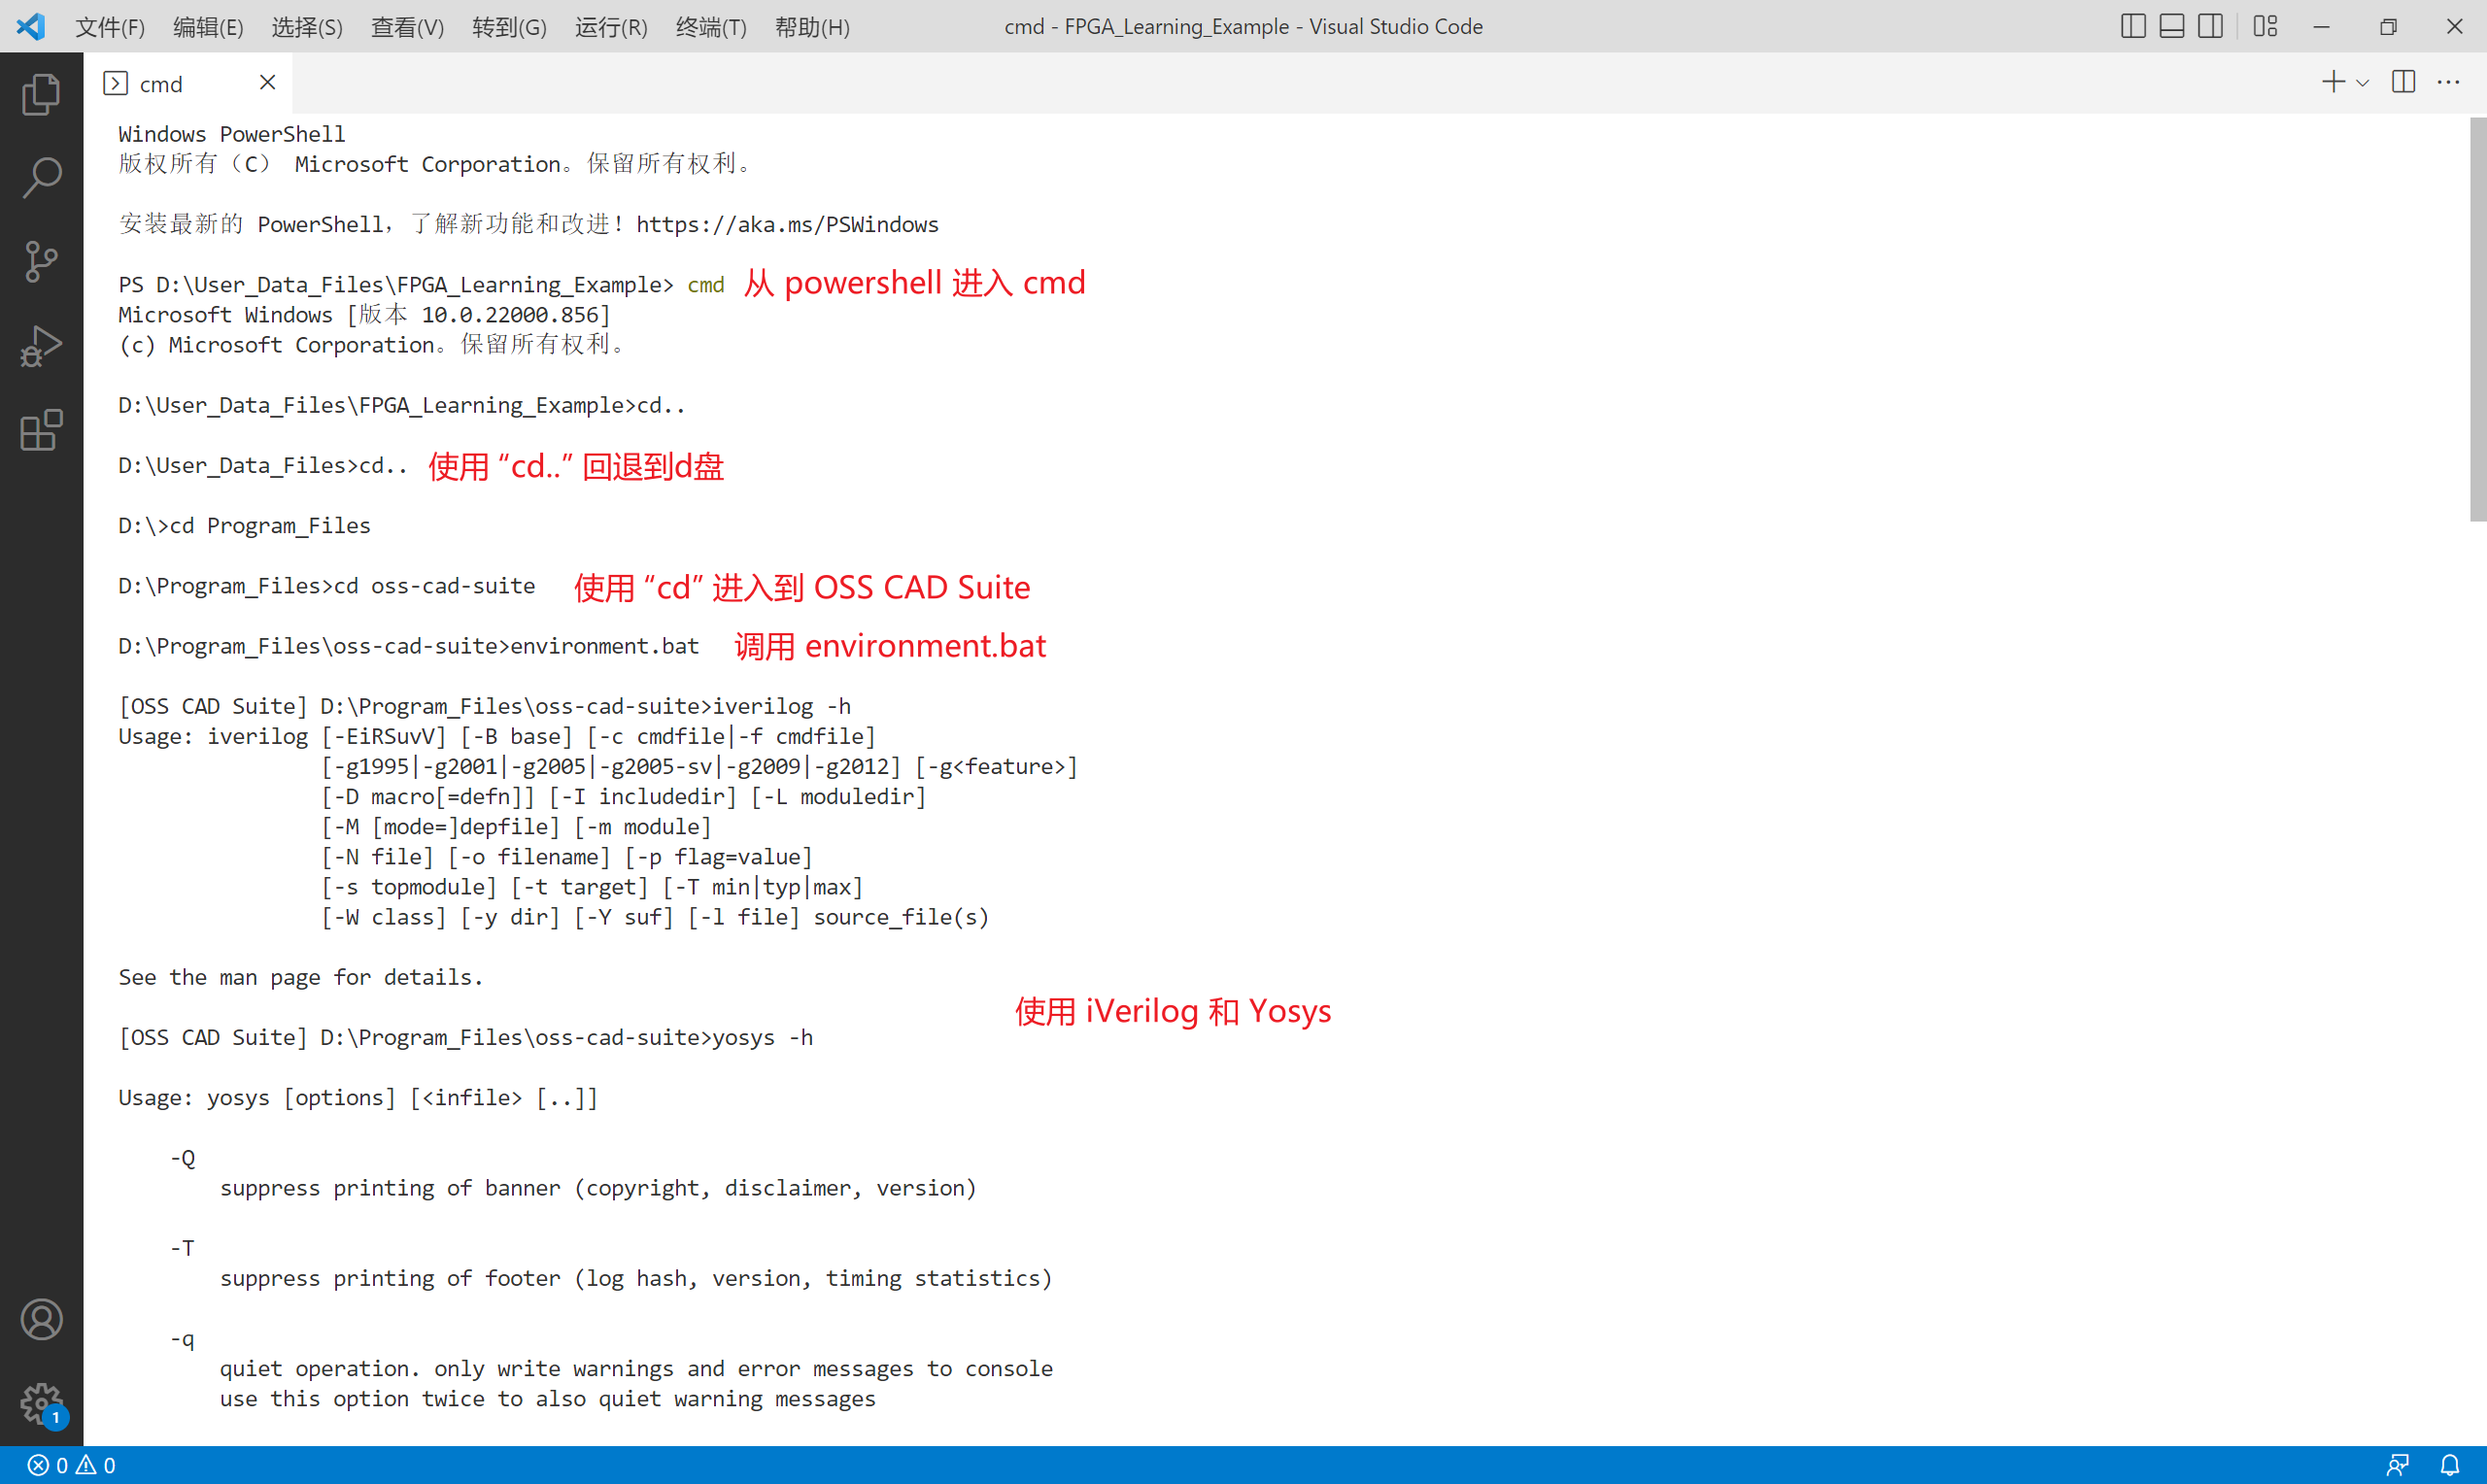Image resolution: width=2487 pixels, height=1484 pixels.
Task: Open the https://aka.ms/PSWindows link
Action: point(787,225)
